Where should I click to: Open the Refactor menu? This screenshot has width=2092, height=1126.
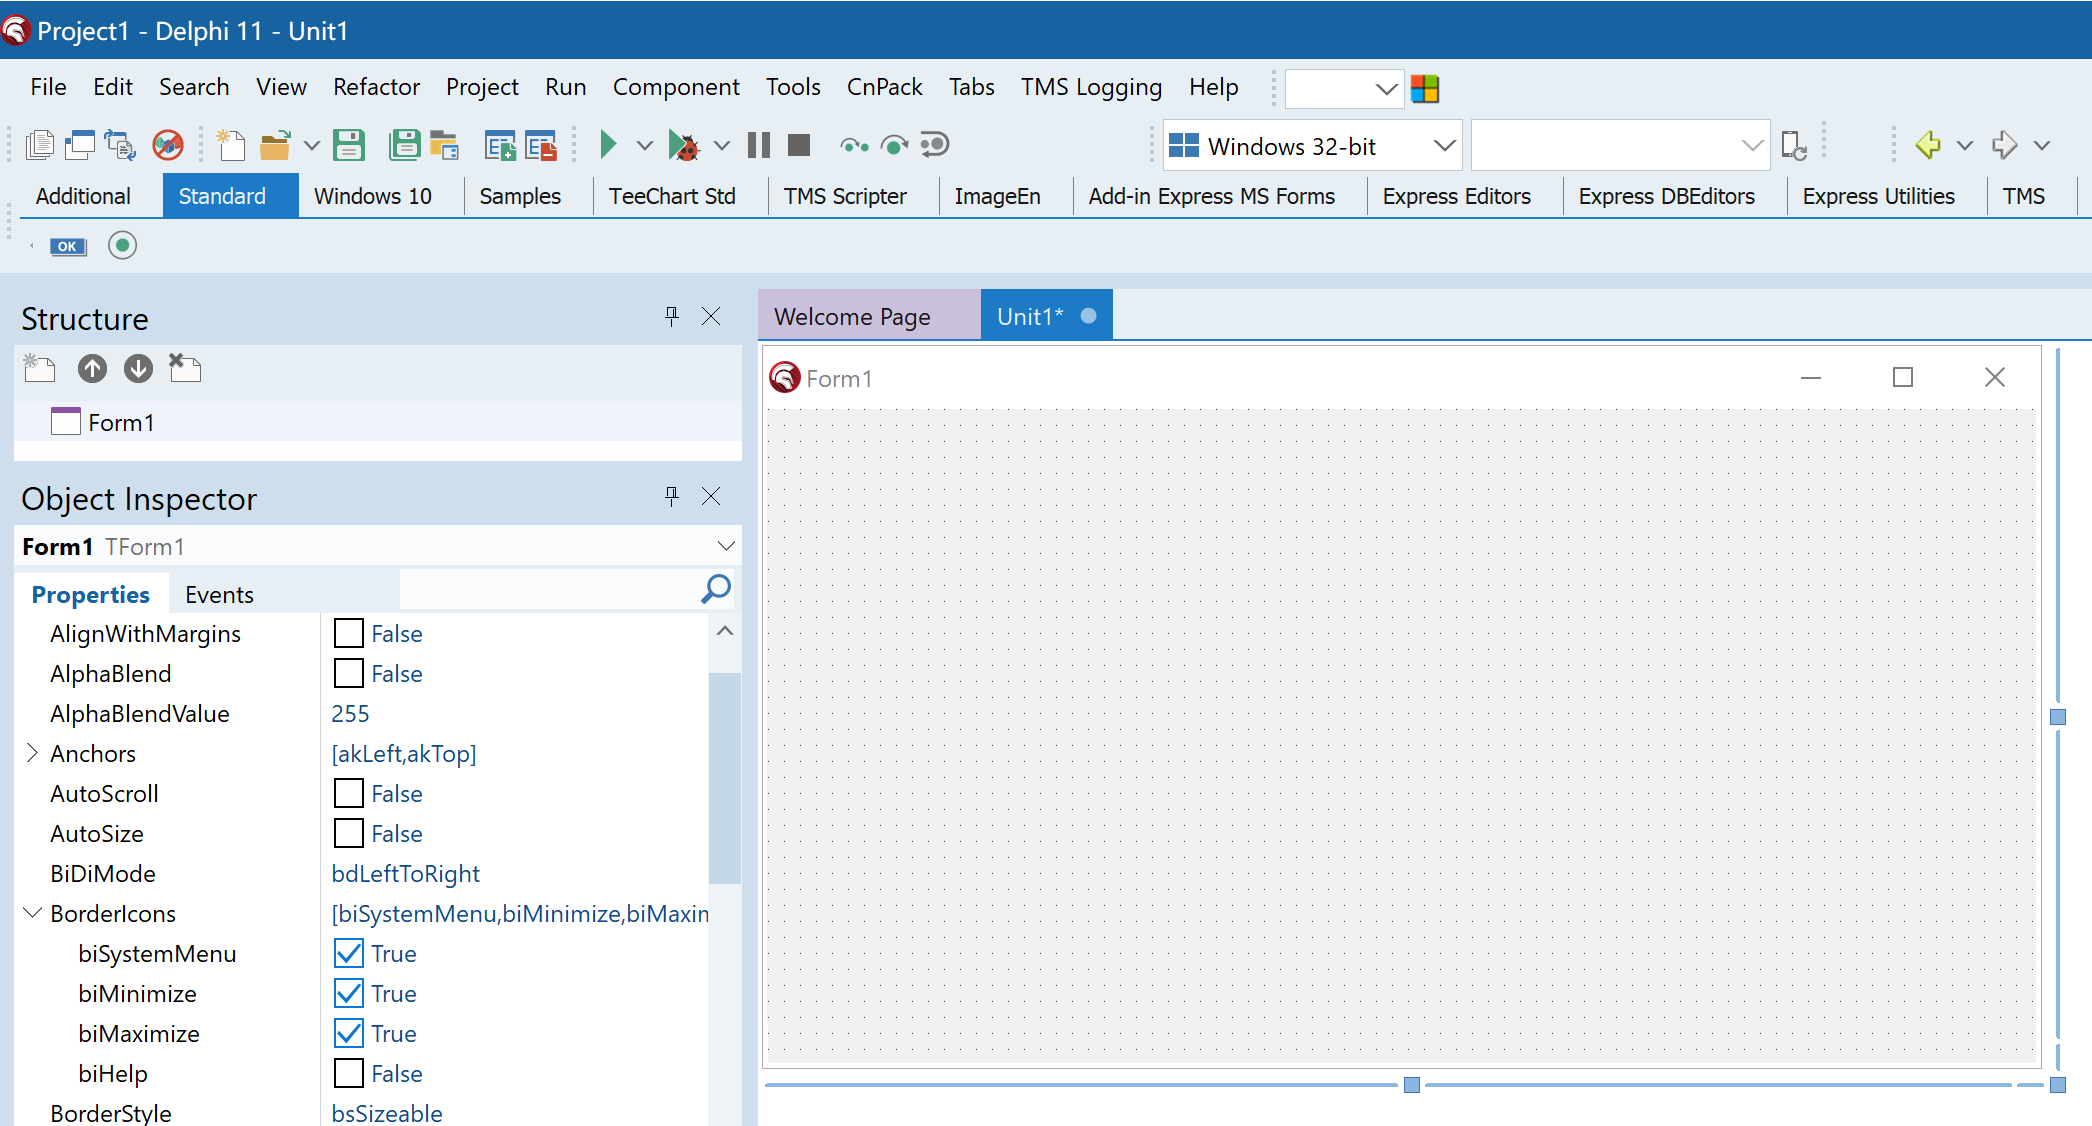click(376, 87)
